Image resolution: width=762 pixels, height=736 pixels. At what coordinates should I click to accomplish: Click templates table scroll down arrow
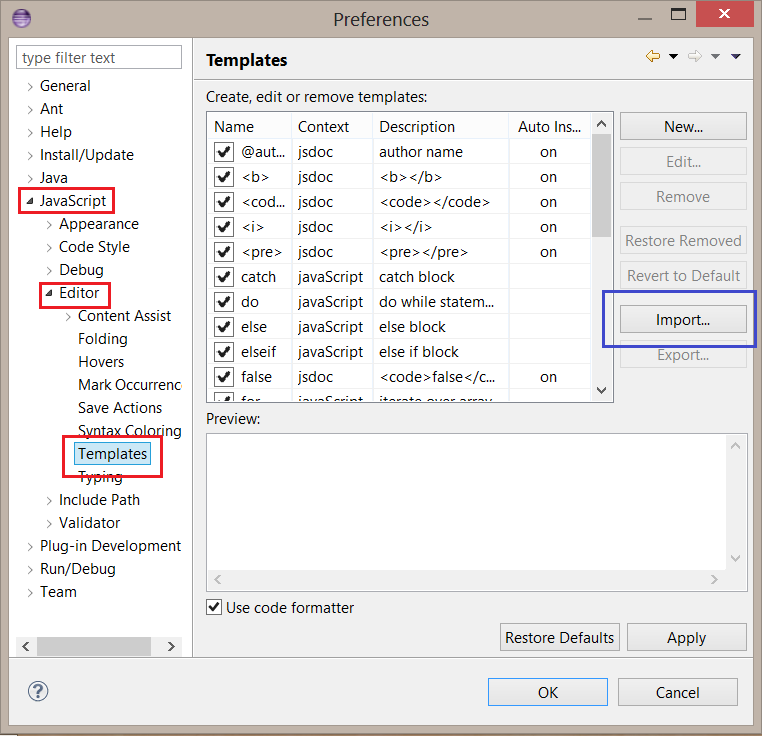point(601,390)
